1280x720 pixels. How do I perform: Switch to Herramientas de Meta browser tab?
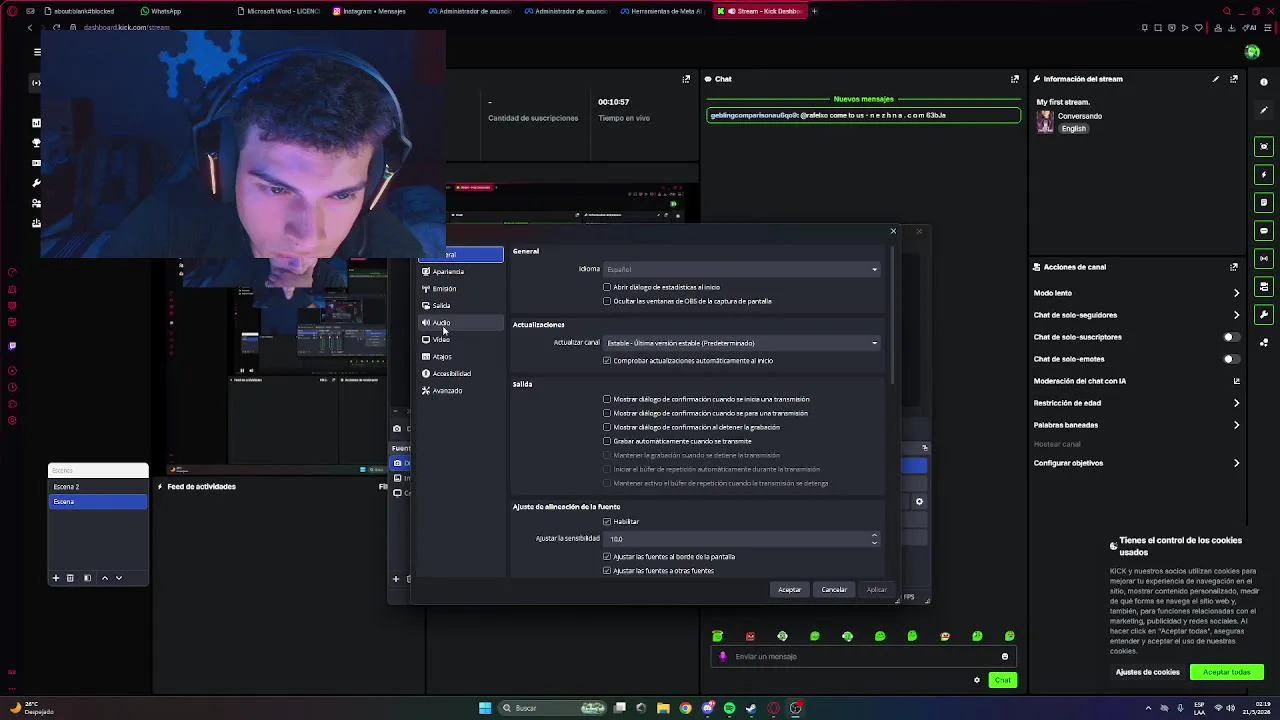(x=661, y=11)
